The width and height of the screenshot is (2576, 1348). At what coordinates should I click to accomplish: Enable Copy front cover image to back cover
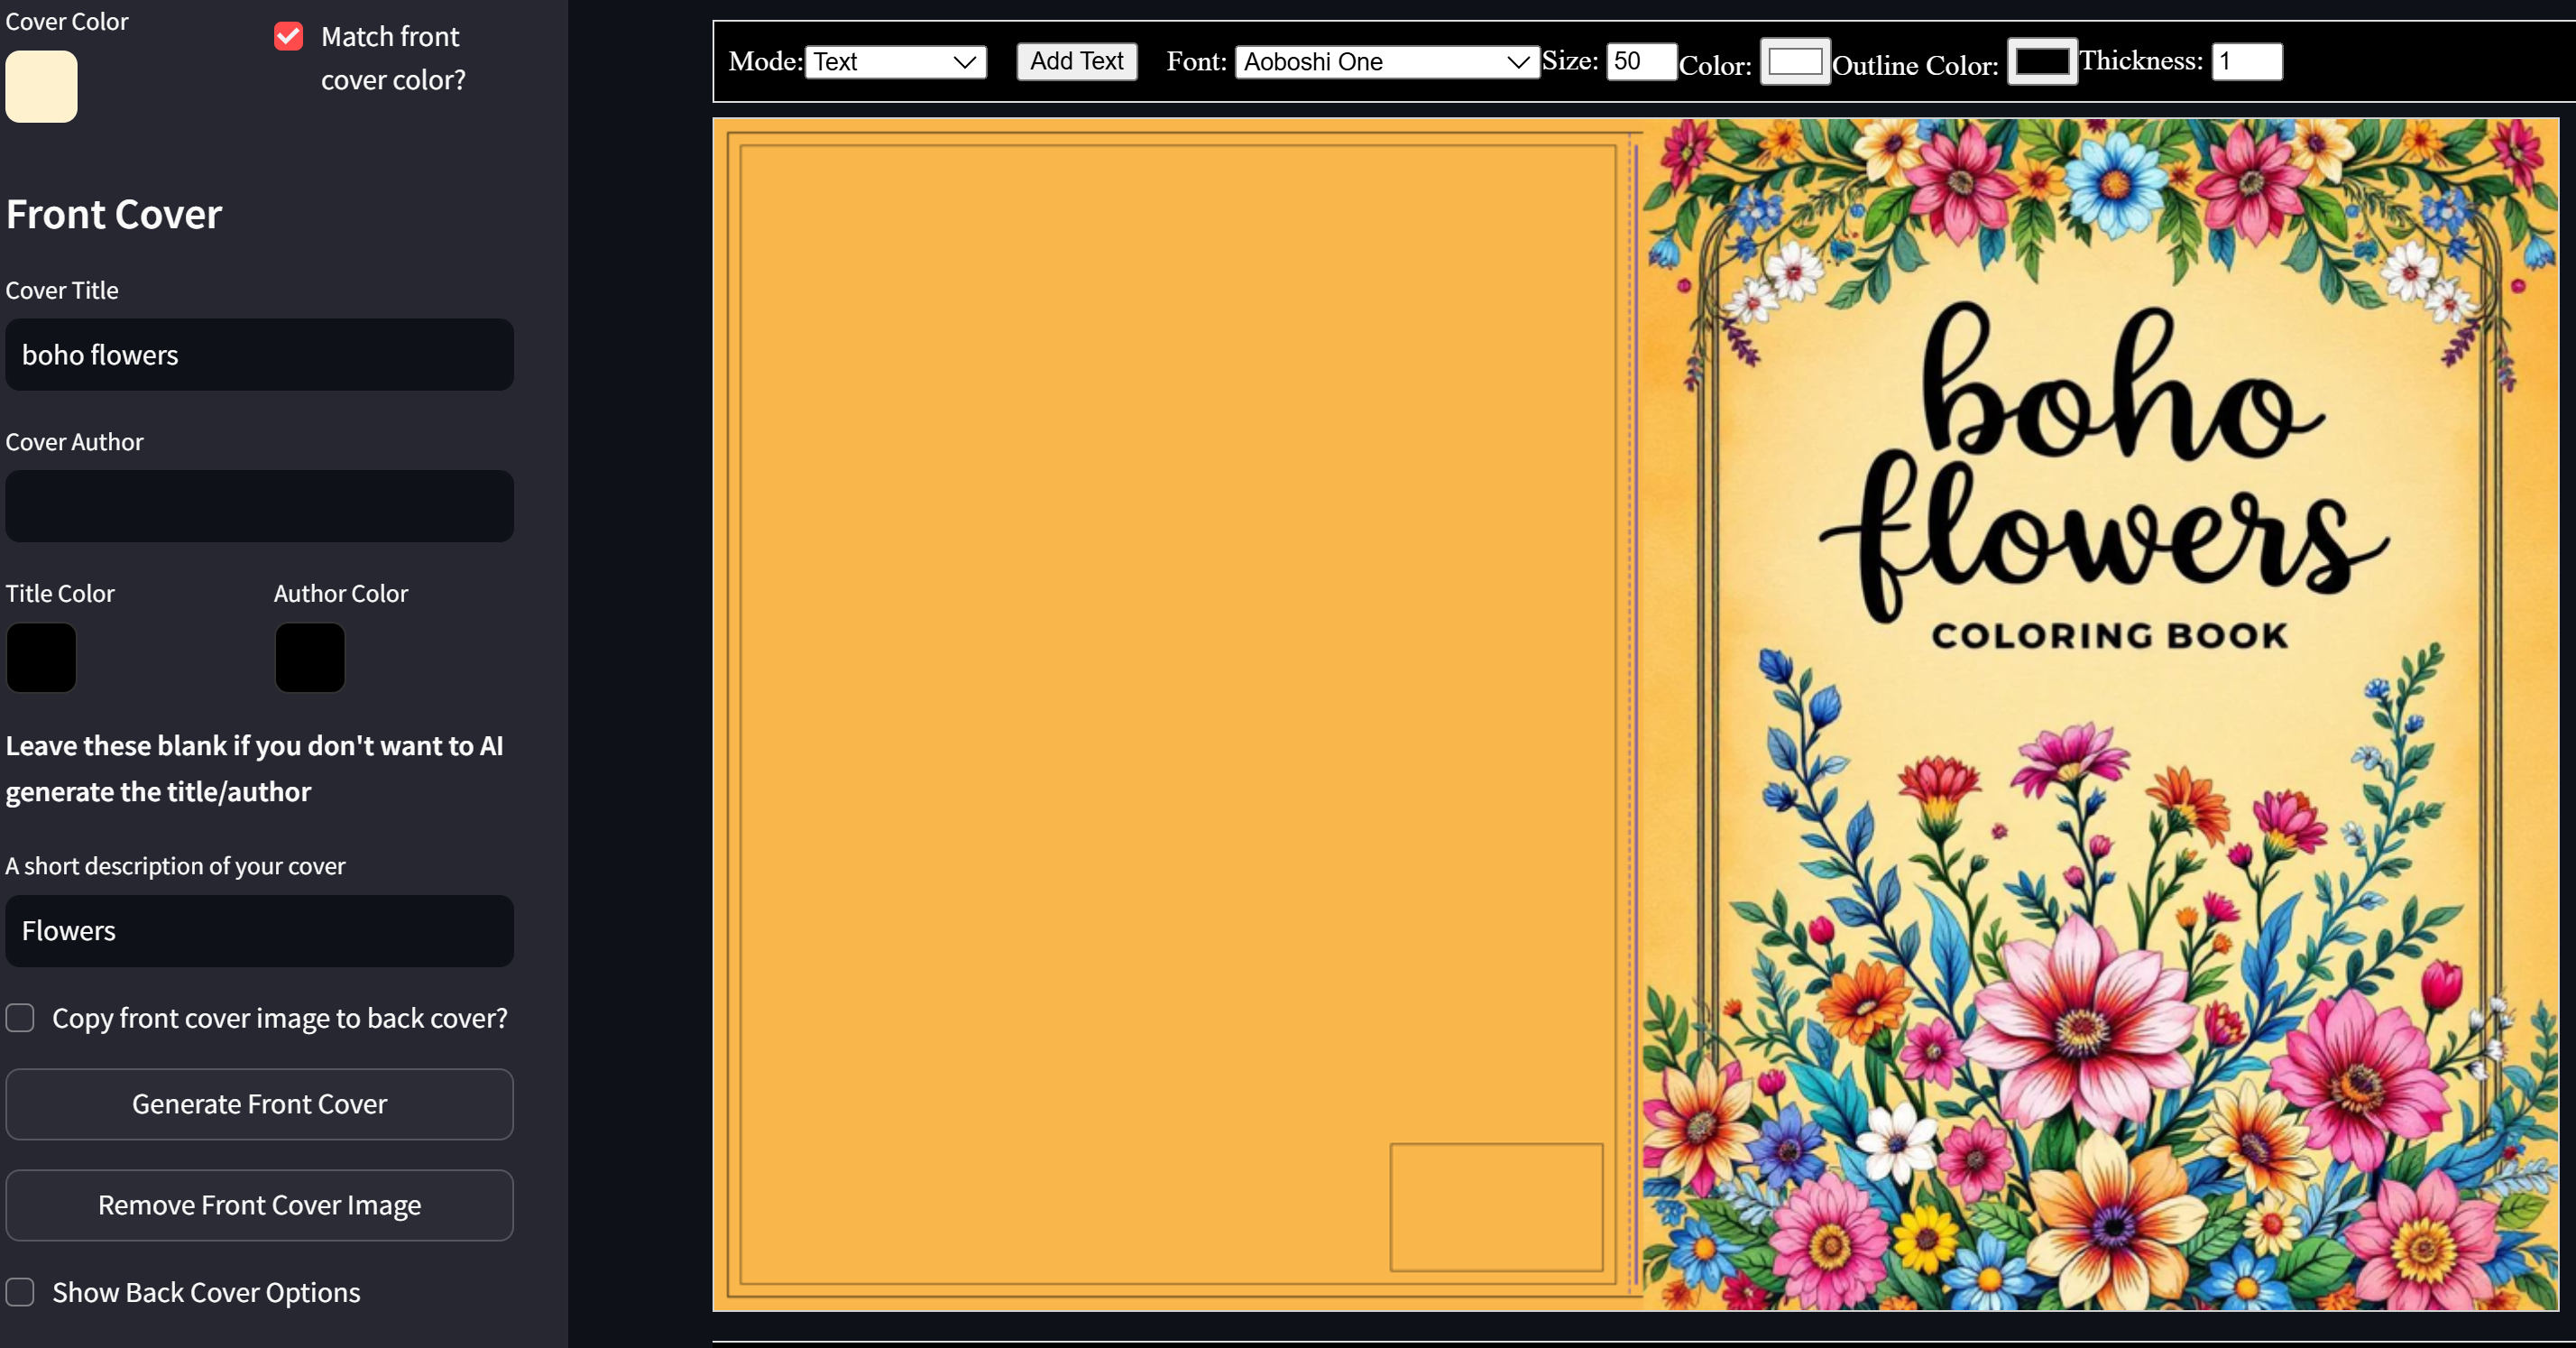[20, 1018]
